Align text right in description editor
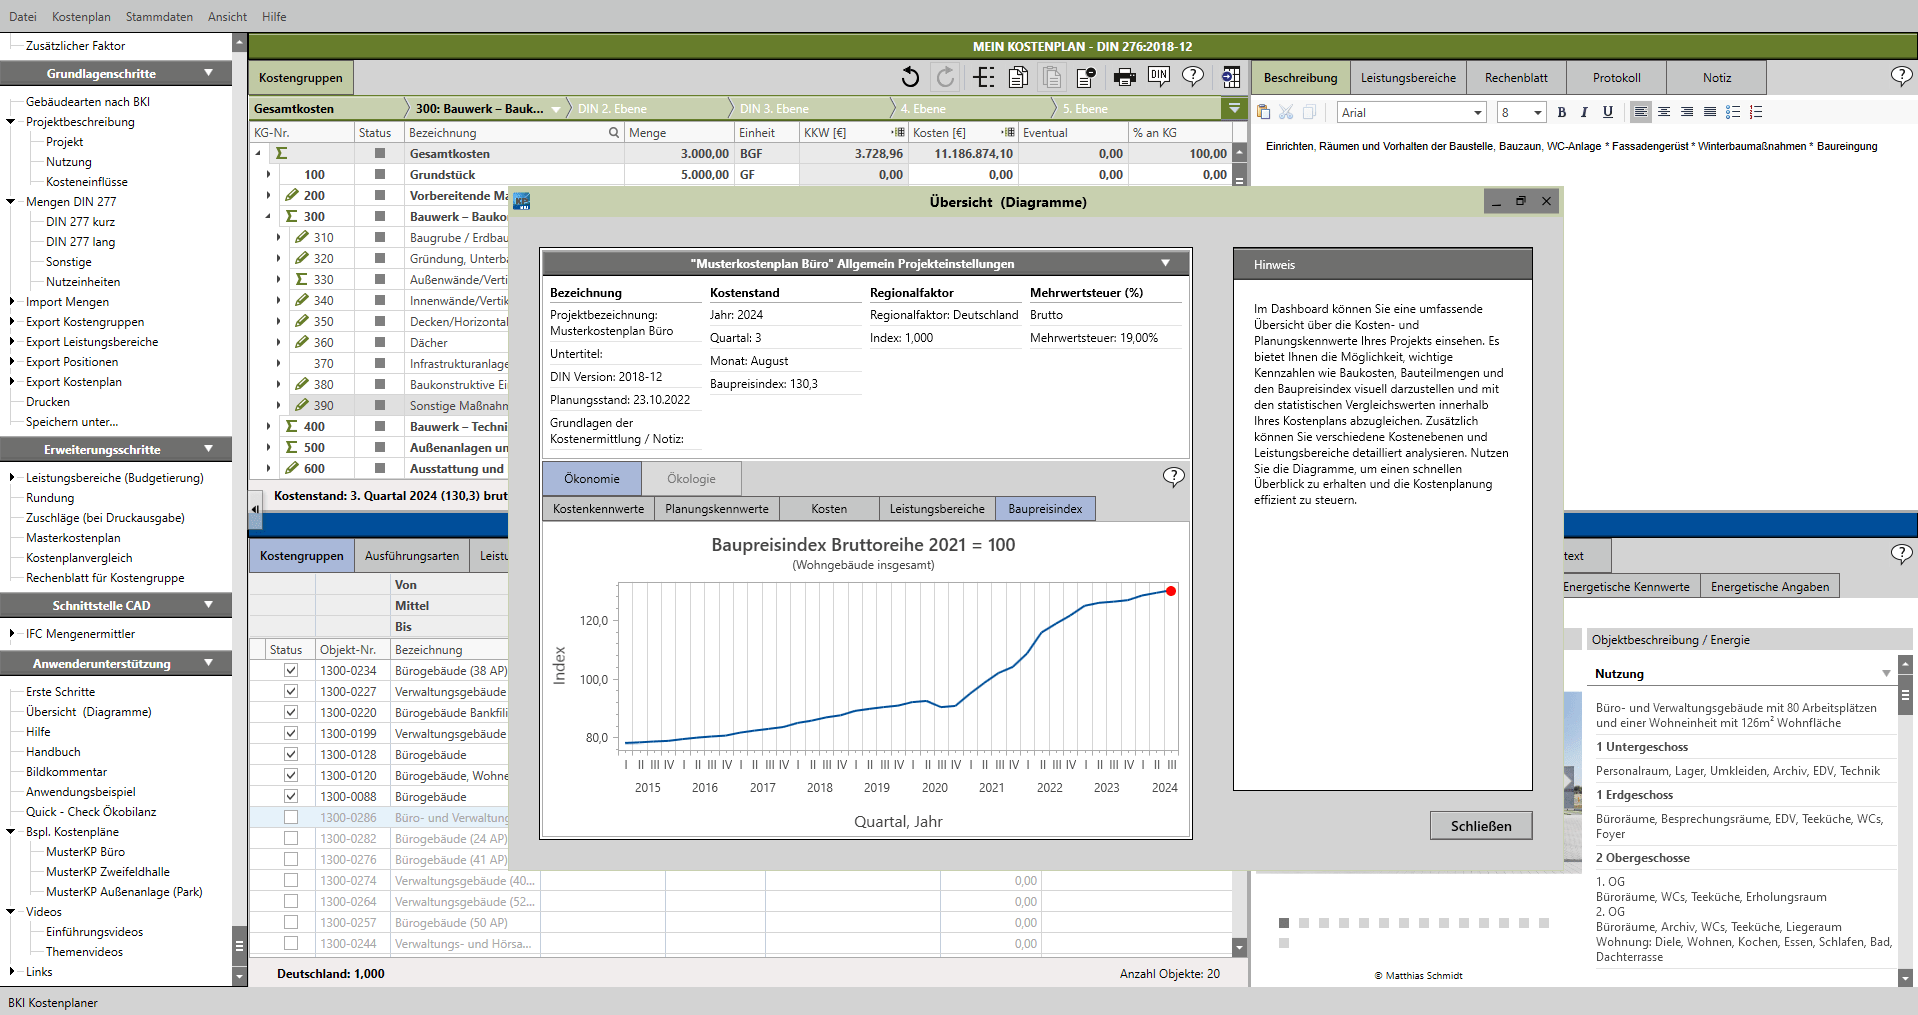This screenshot has height=1015, width=1918. (1687, 112)
